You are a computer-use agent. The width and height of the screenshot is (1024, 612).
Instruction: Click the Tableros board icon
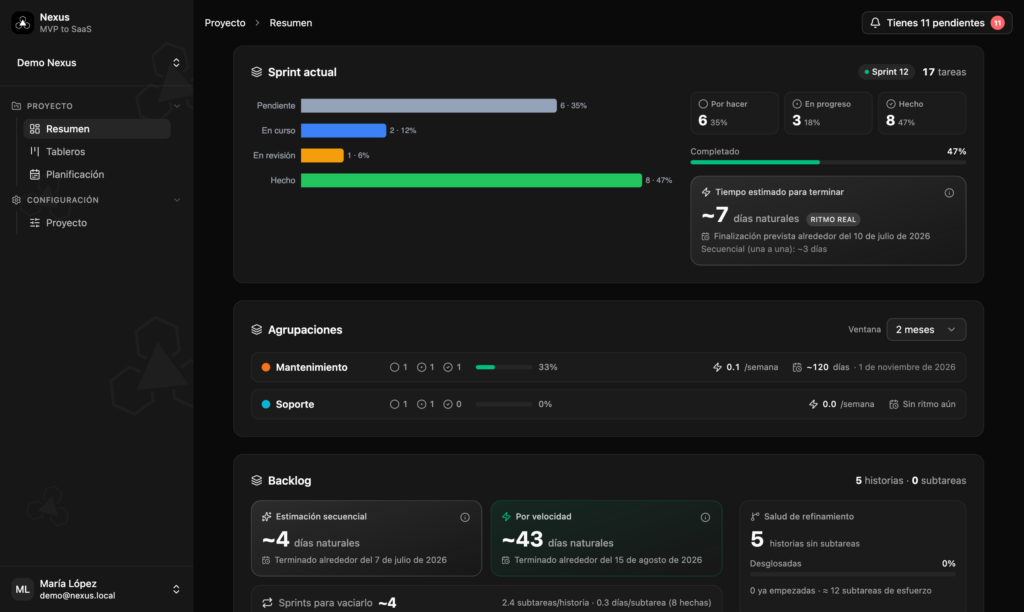[x=35, y=152]
